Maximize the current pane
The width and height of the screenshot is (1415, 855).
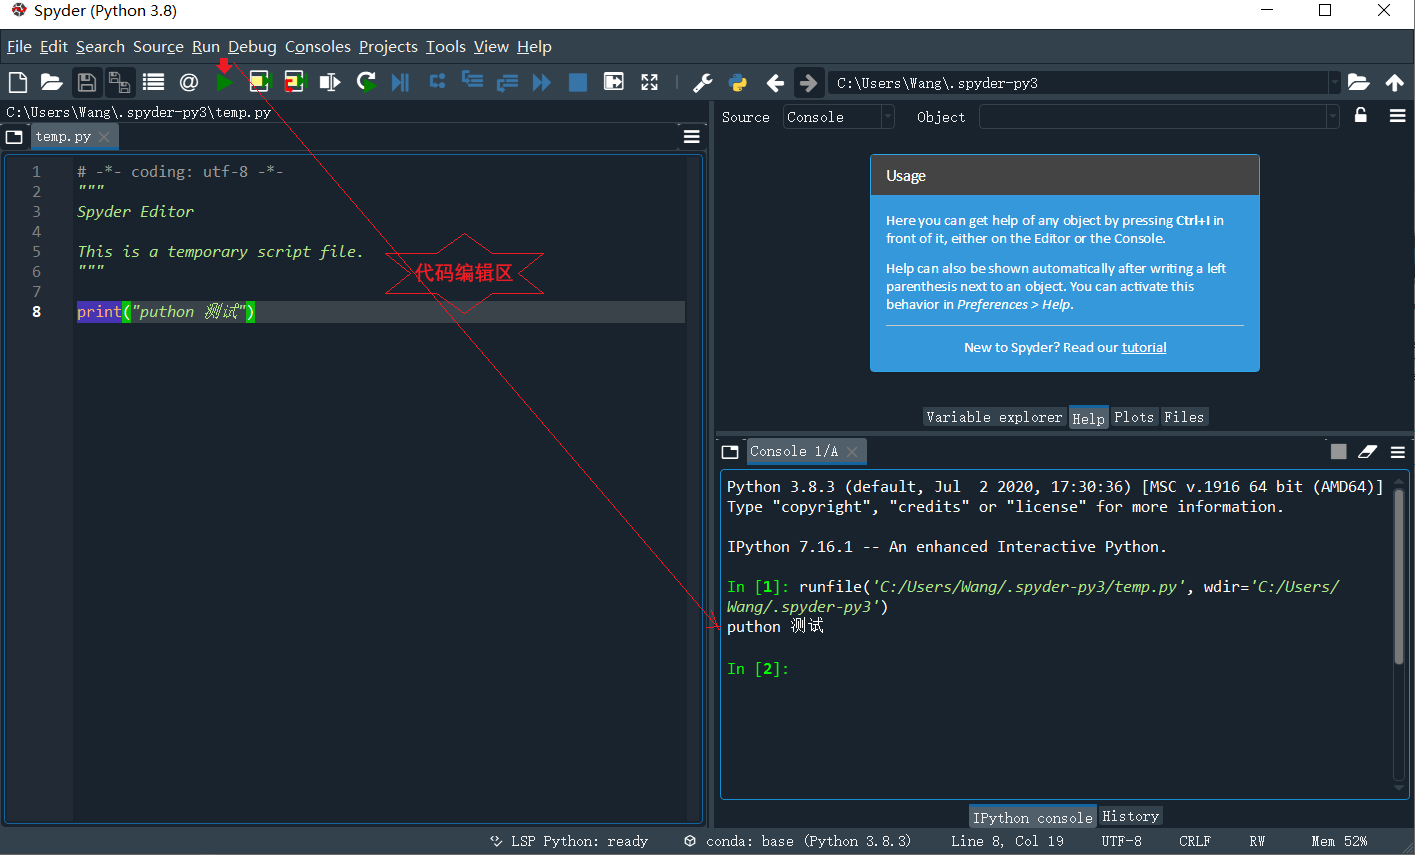tap(614, 82)
